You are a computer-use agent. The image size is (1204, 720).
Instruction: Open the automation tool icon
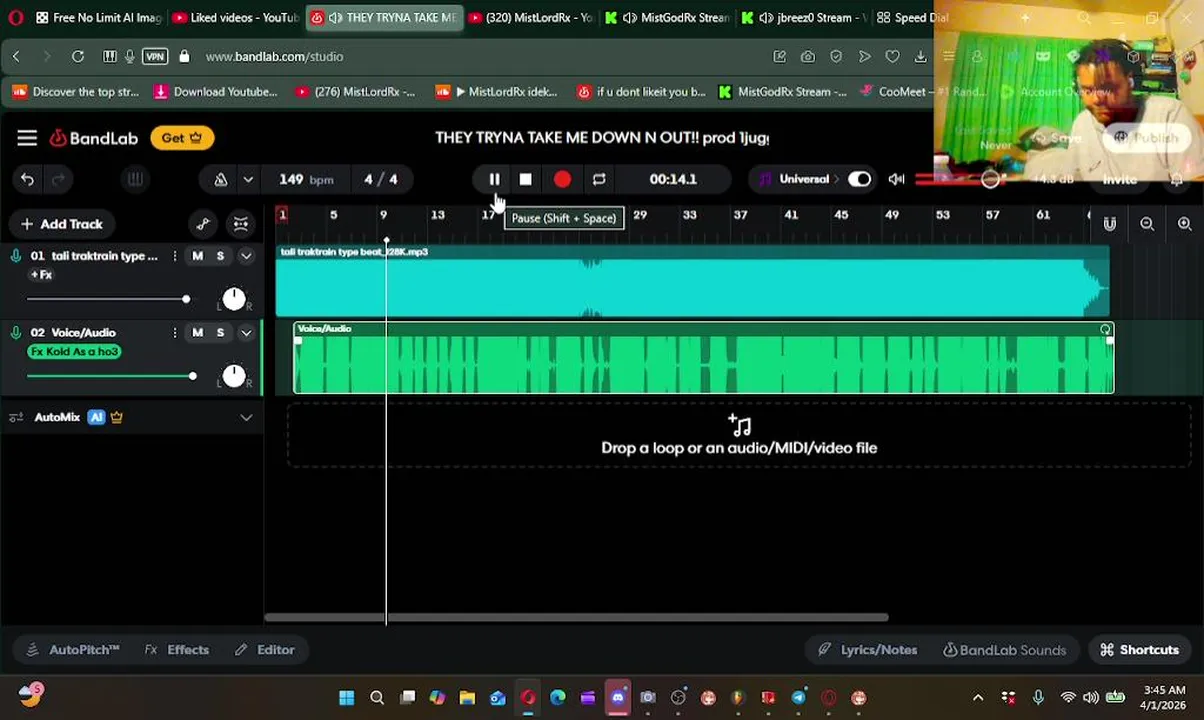coord(203,224)
